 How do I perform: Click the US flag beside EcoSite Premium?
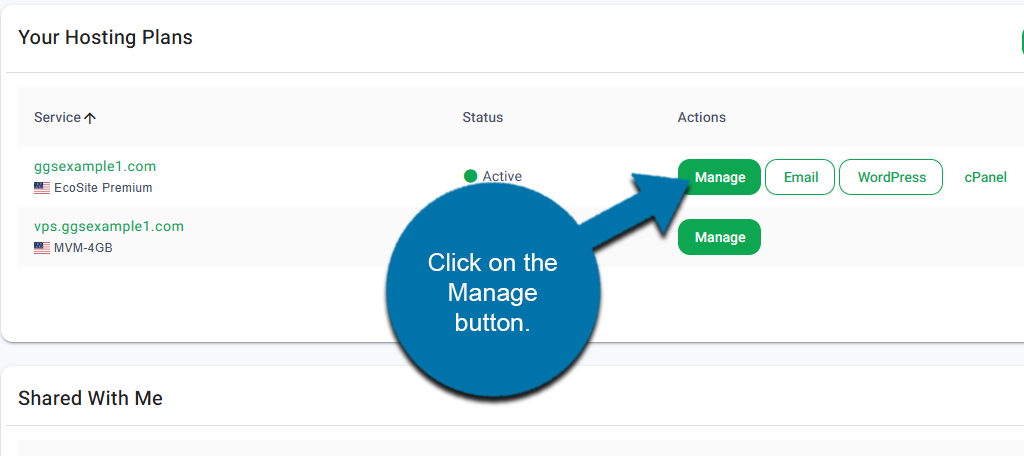pos(42,188)
